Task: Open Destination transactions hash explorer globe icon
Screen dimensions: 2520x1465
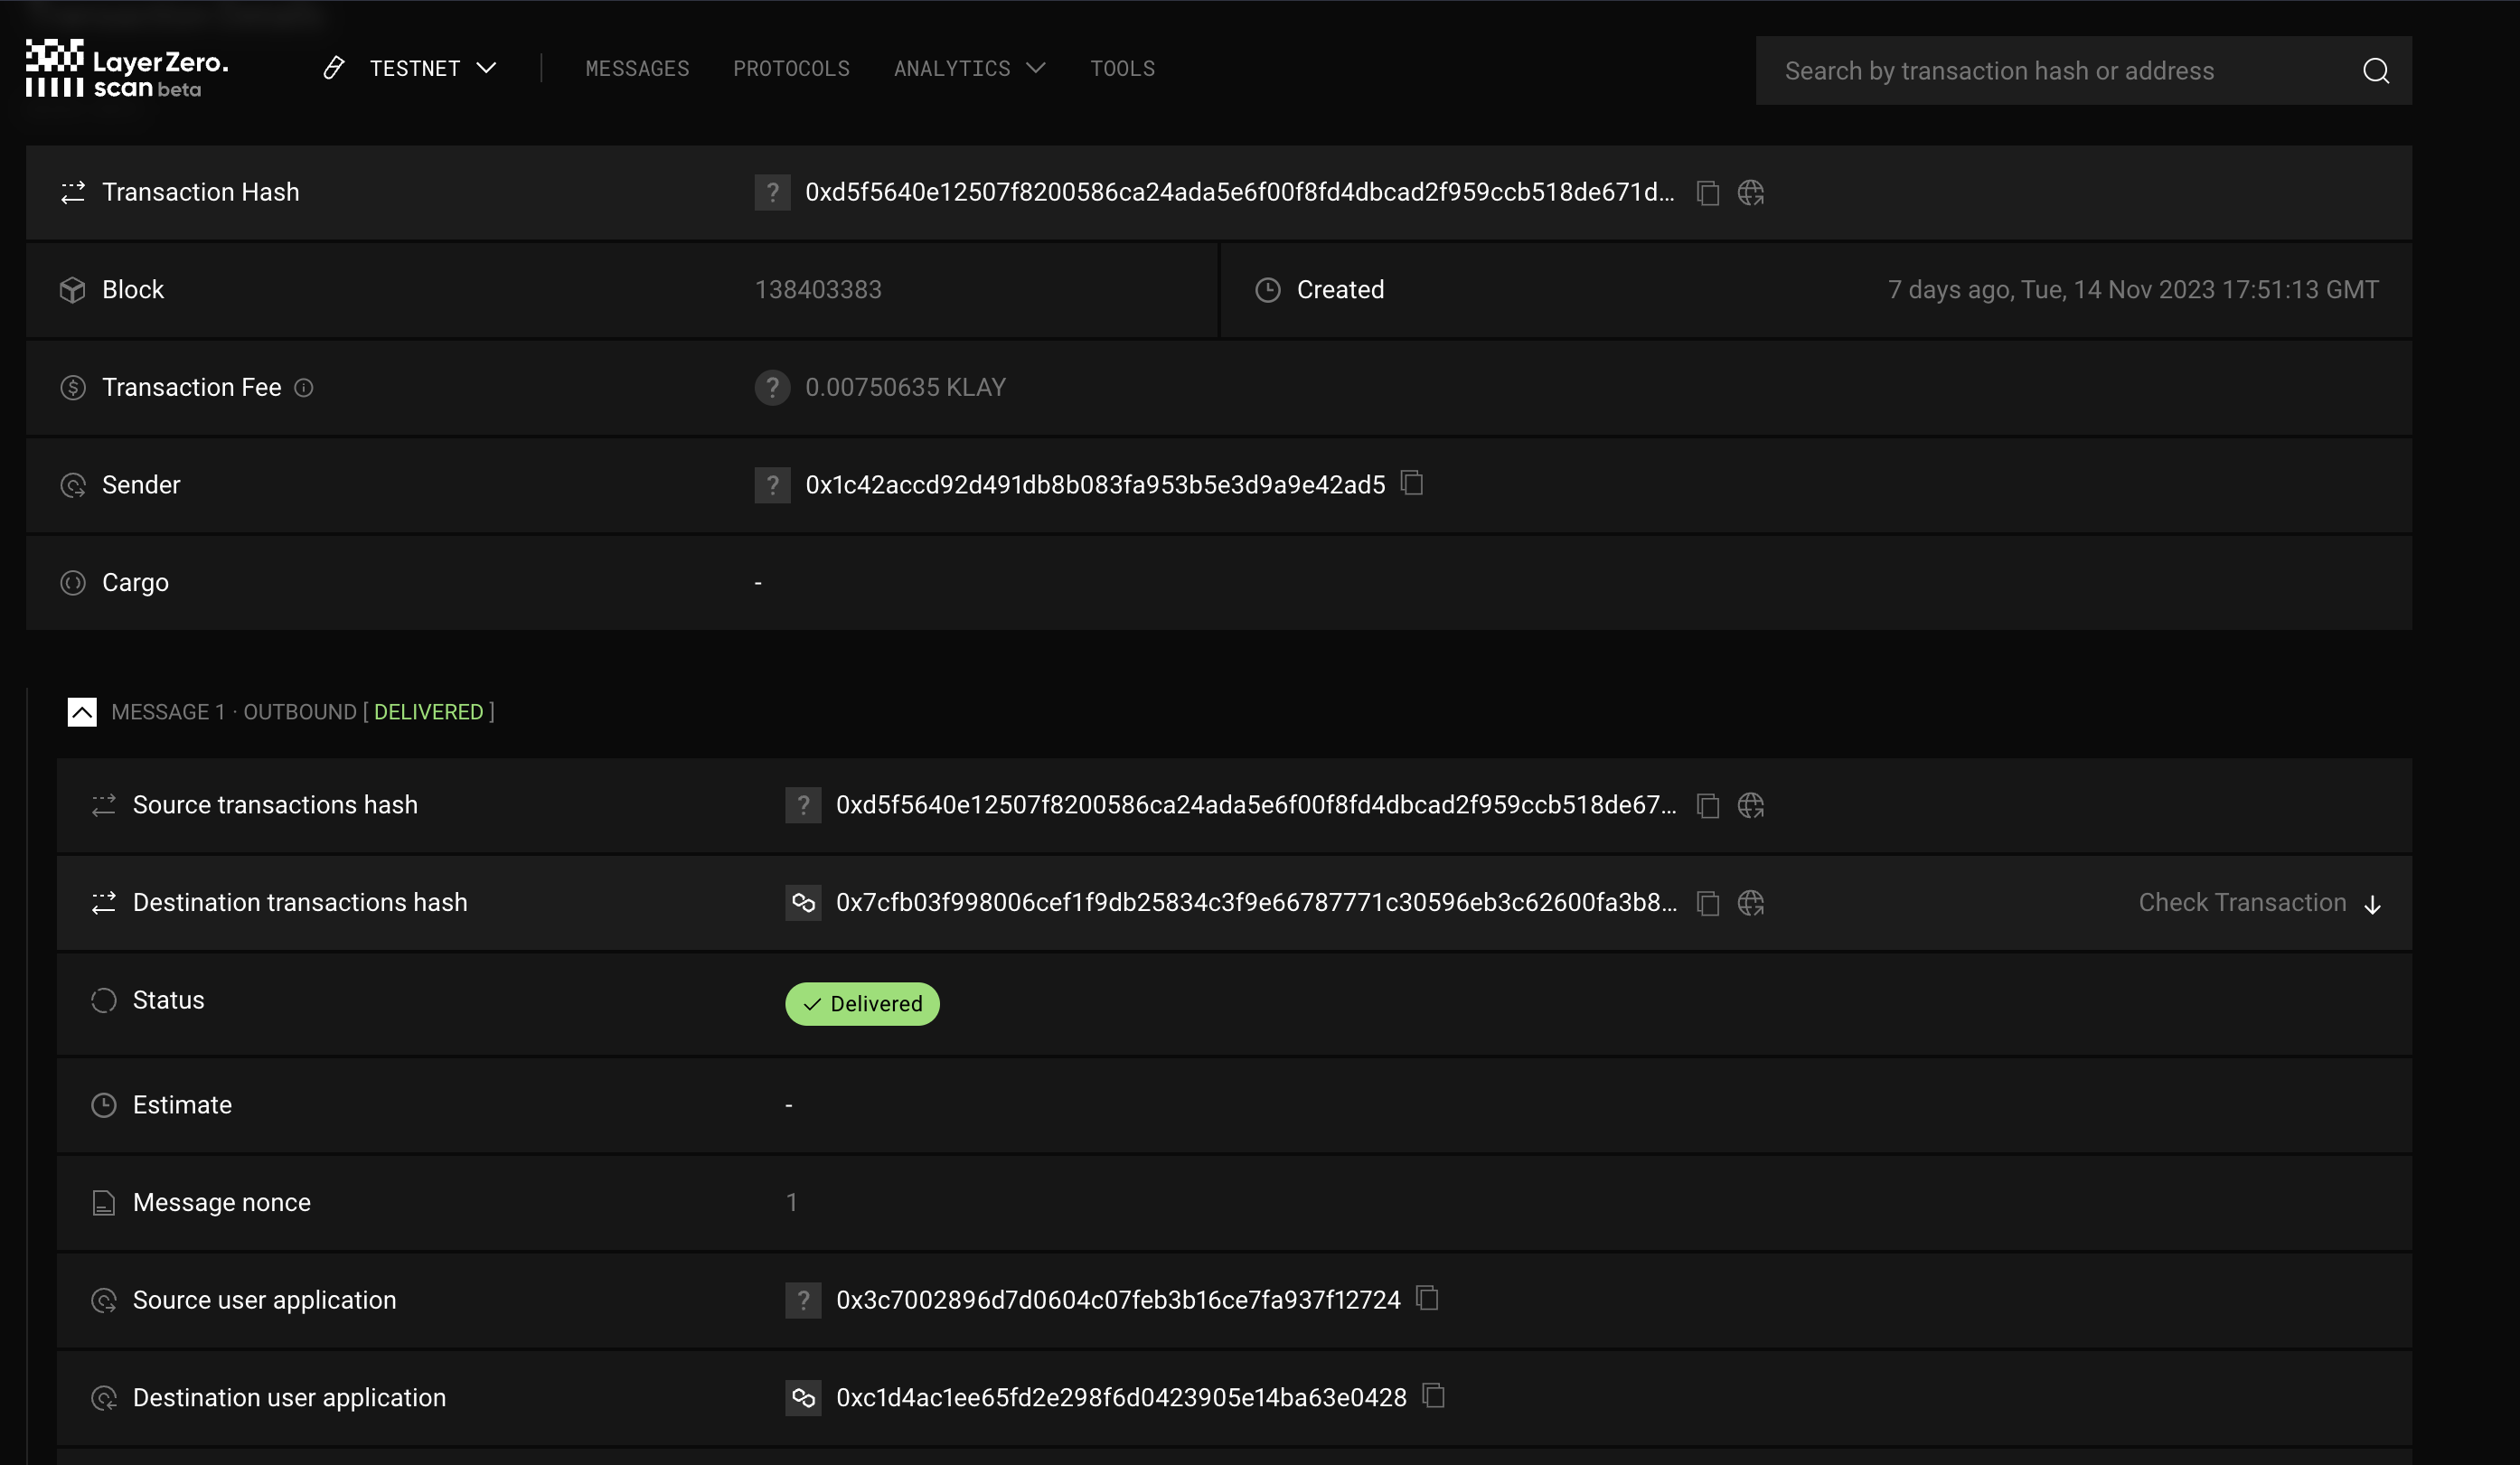Action: pos(1750,904)
